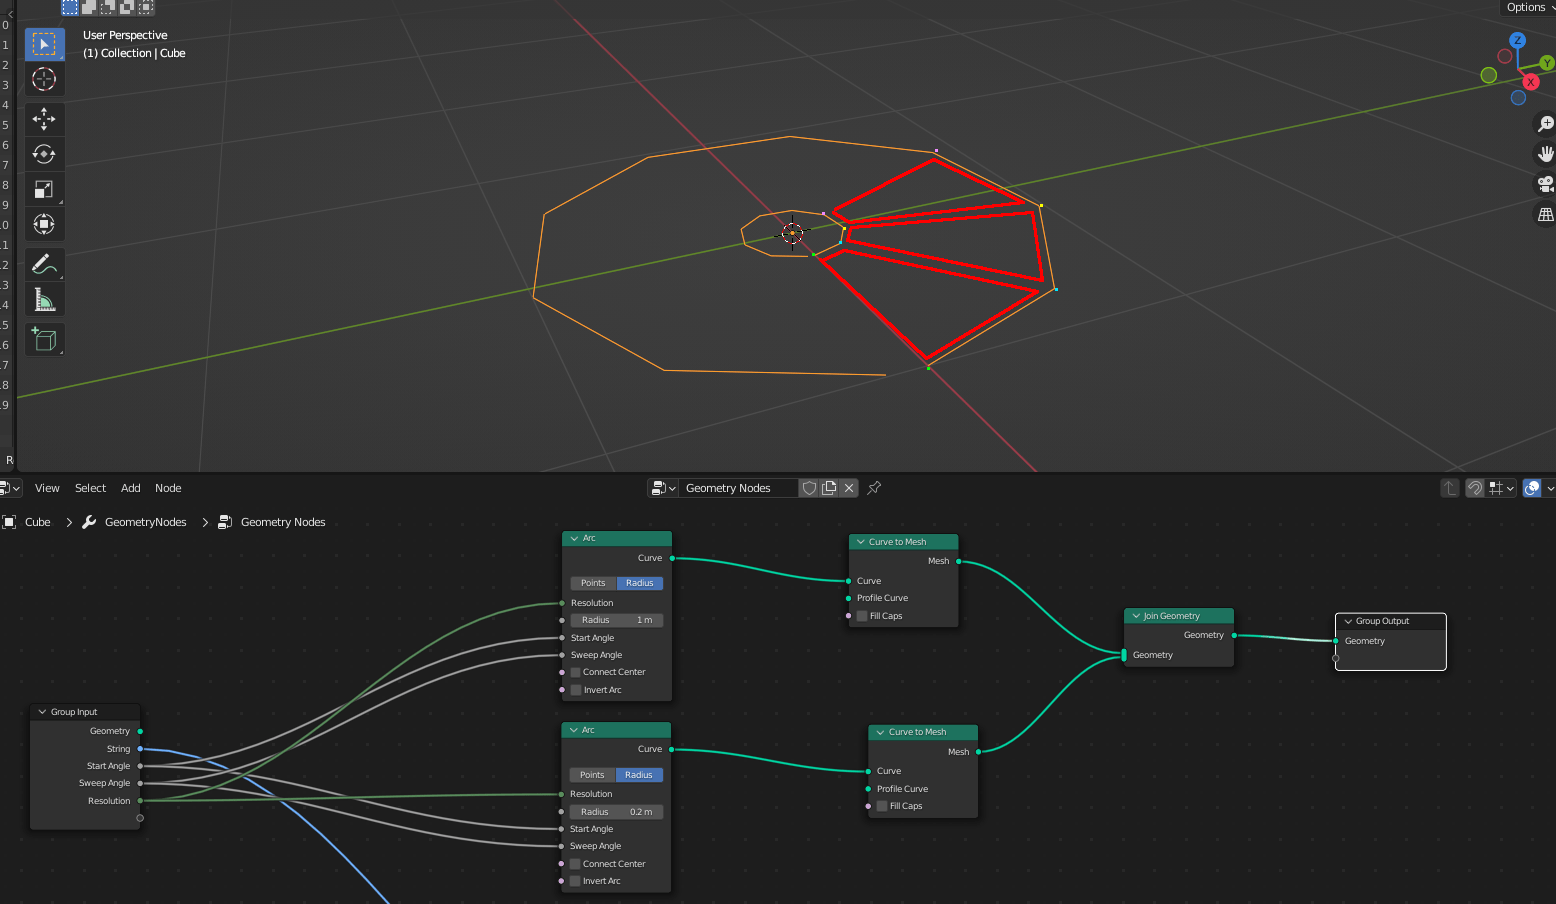Image resolution: width=1556 pixels, height=904 pixels.
Task: Click the Options button at the top right
Action: click(1526, 7)
